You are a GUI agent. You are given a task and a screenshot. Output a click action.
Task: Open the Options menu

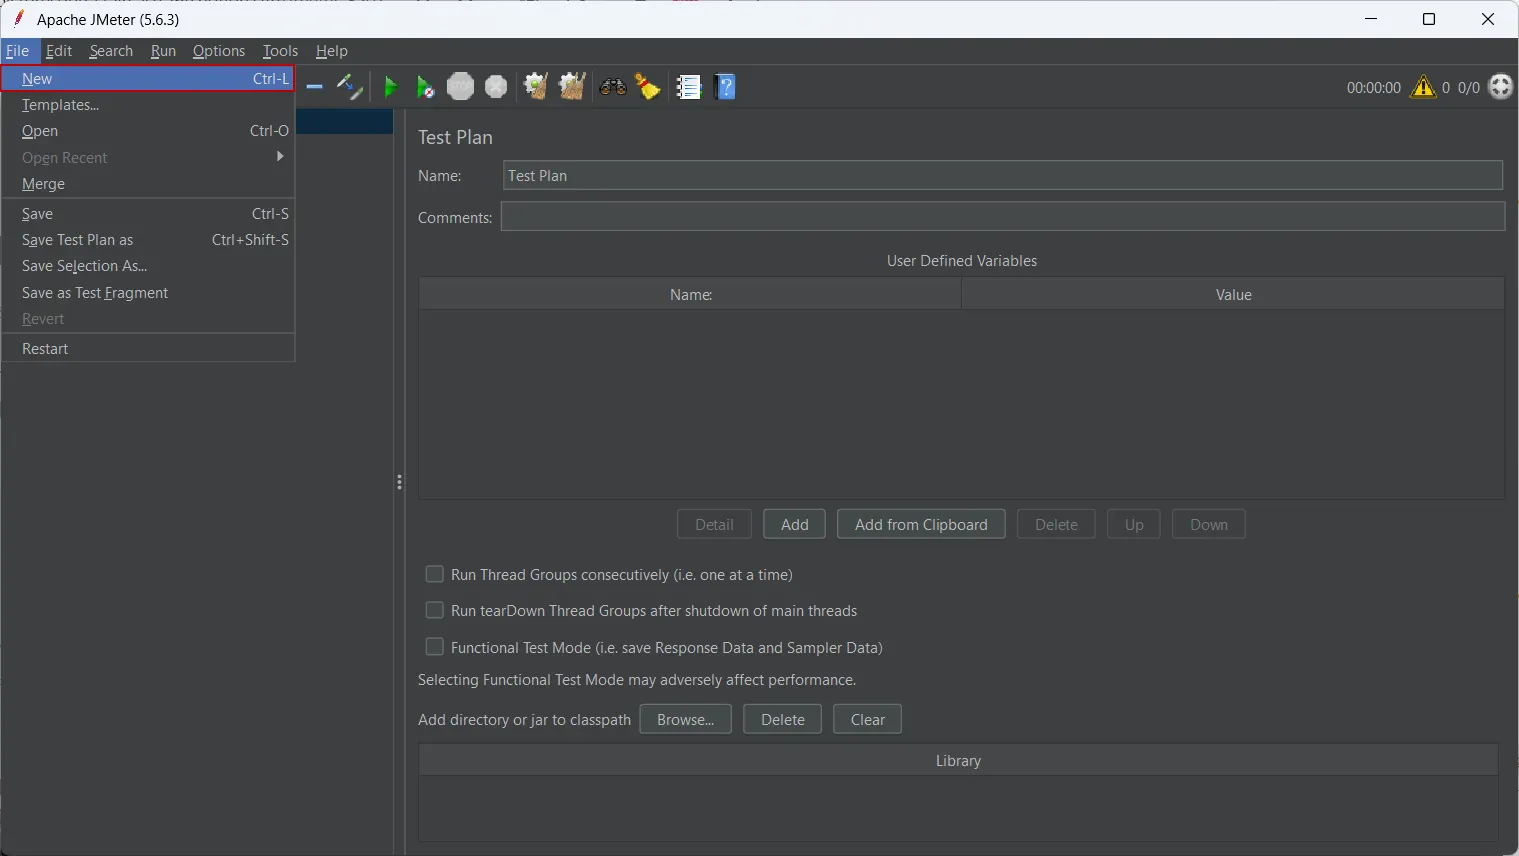pyautogui.click(x=219, y=51)
